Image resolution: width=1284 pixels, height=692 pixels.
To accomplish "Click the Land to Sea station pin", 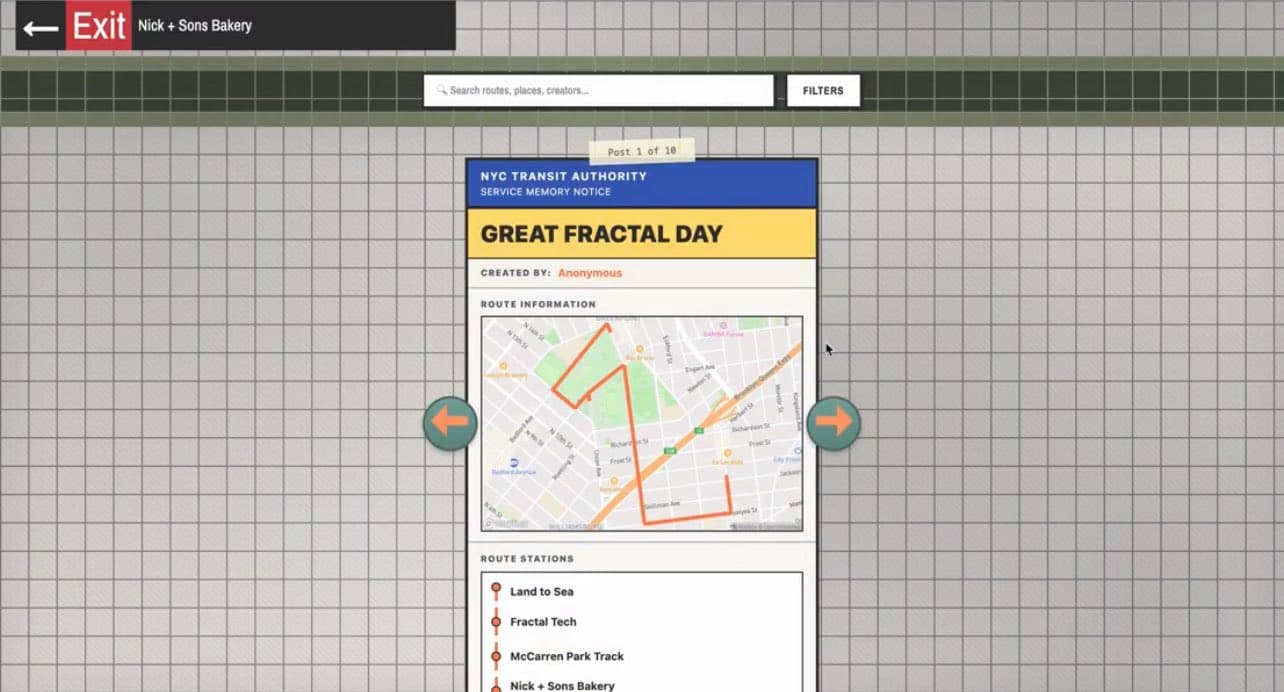I will [496, 589].
